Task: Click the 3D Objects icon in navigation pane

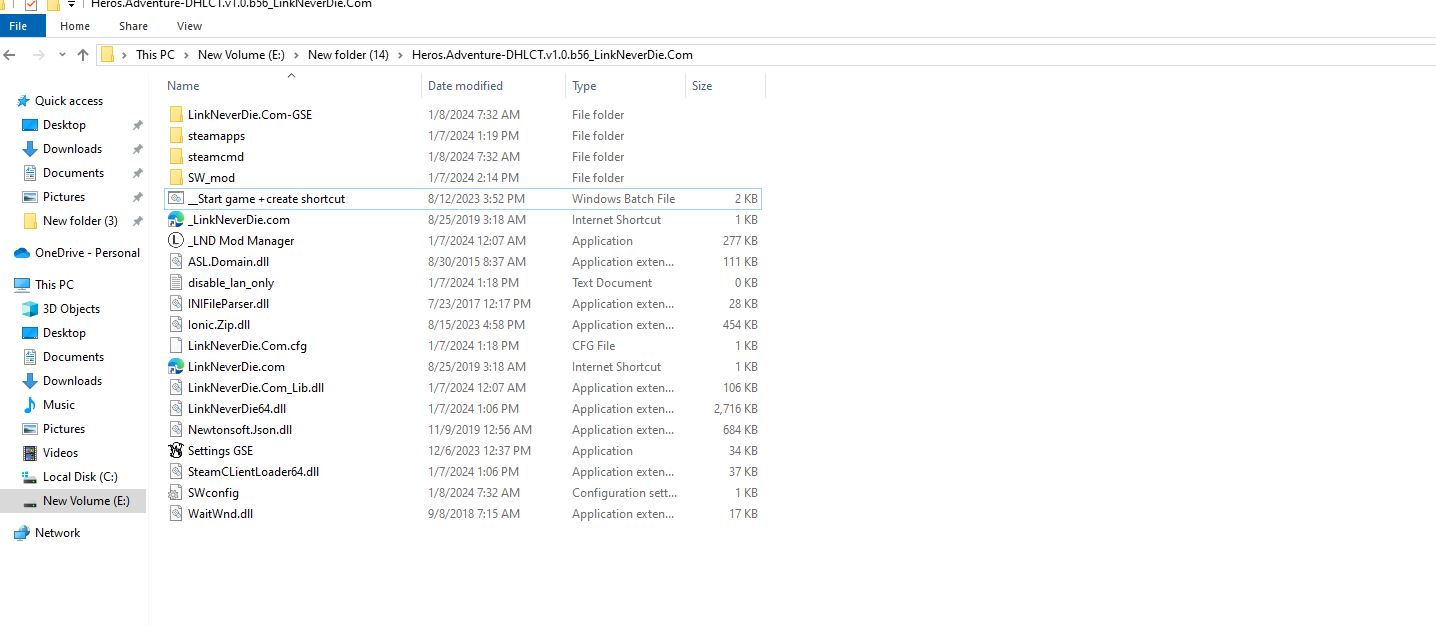Action: (29, 309)
